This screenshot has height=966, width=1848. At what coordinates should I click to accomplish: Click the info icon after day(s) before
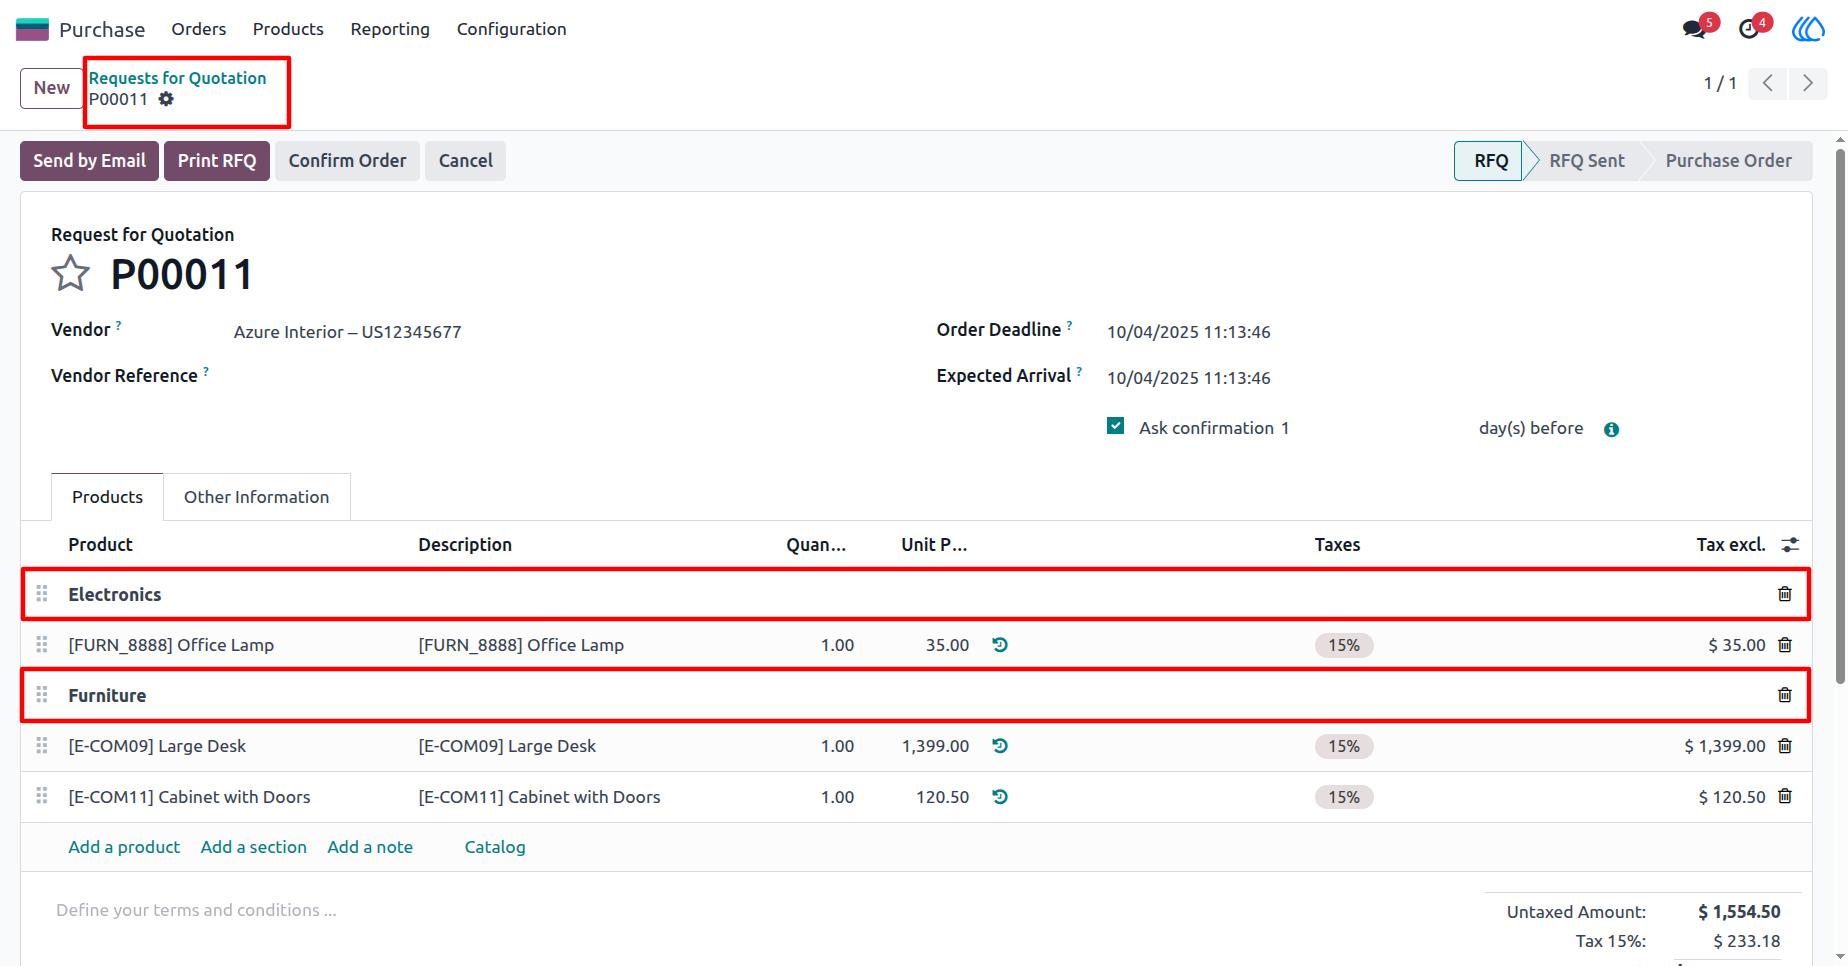[x=1612, y=429]
